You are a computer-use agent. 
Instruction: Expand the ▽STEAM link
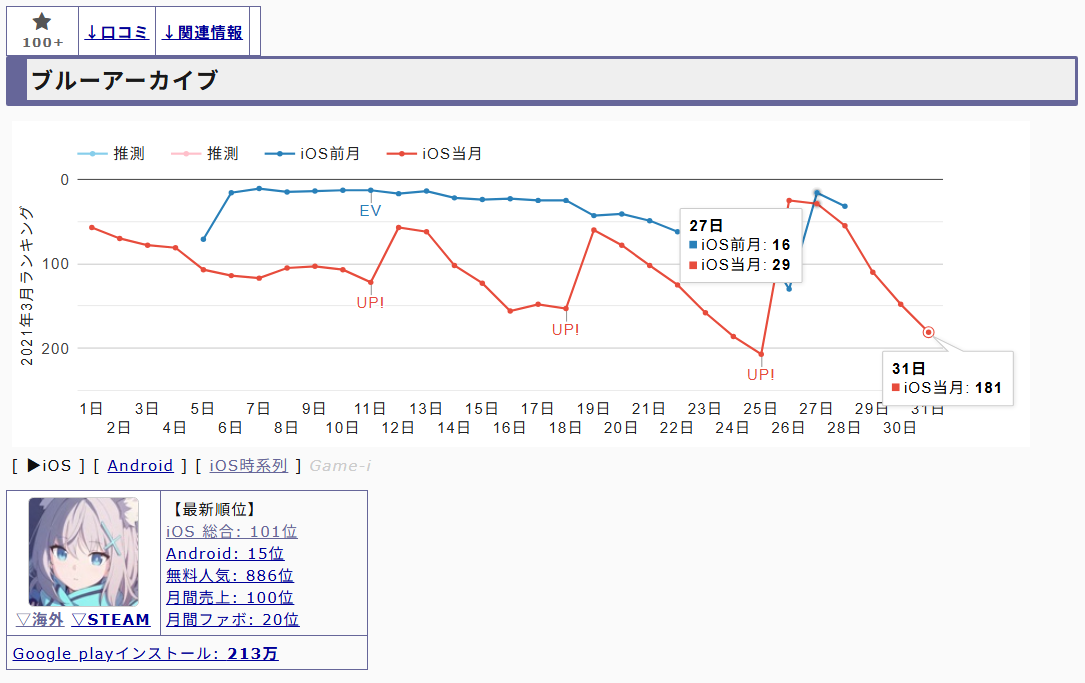click(x=110, y=620)
